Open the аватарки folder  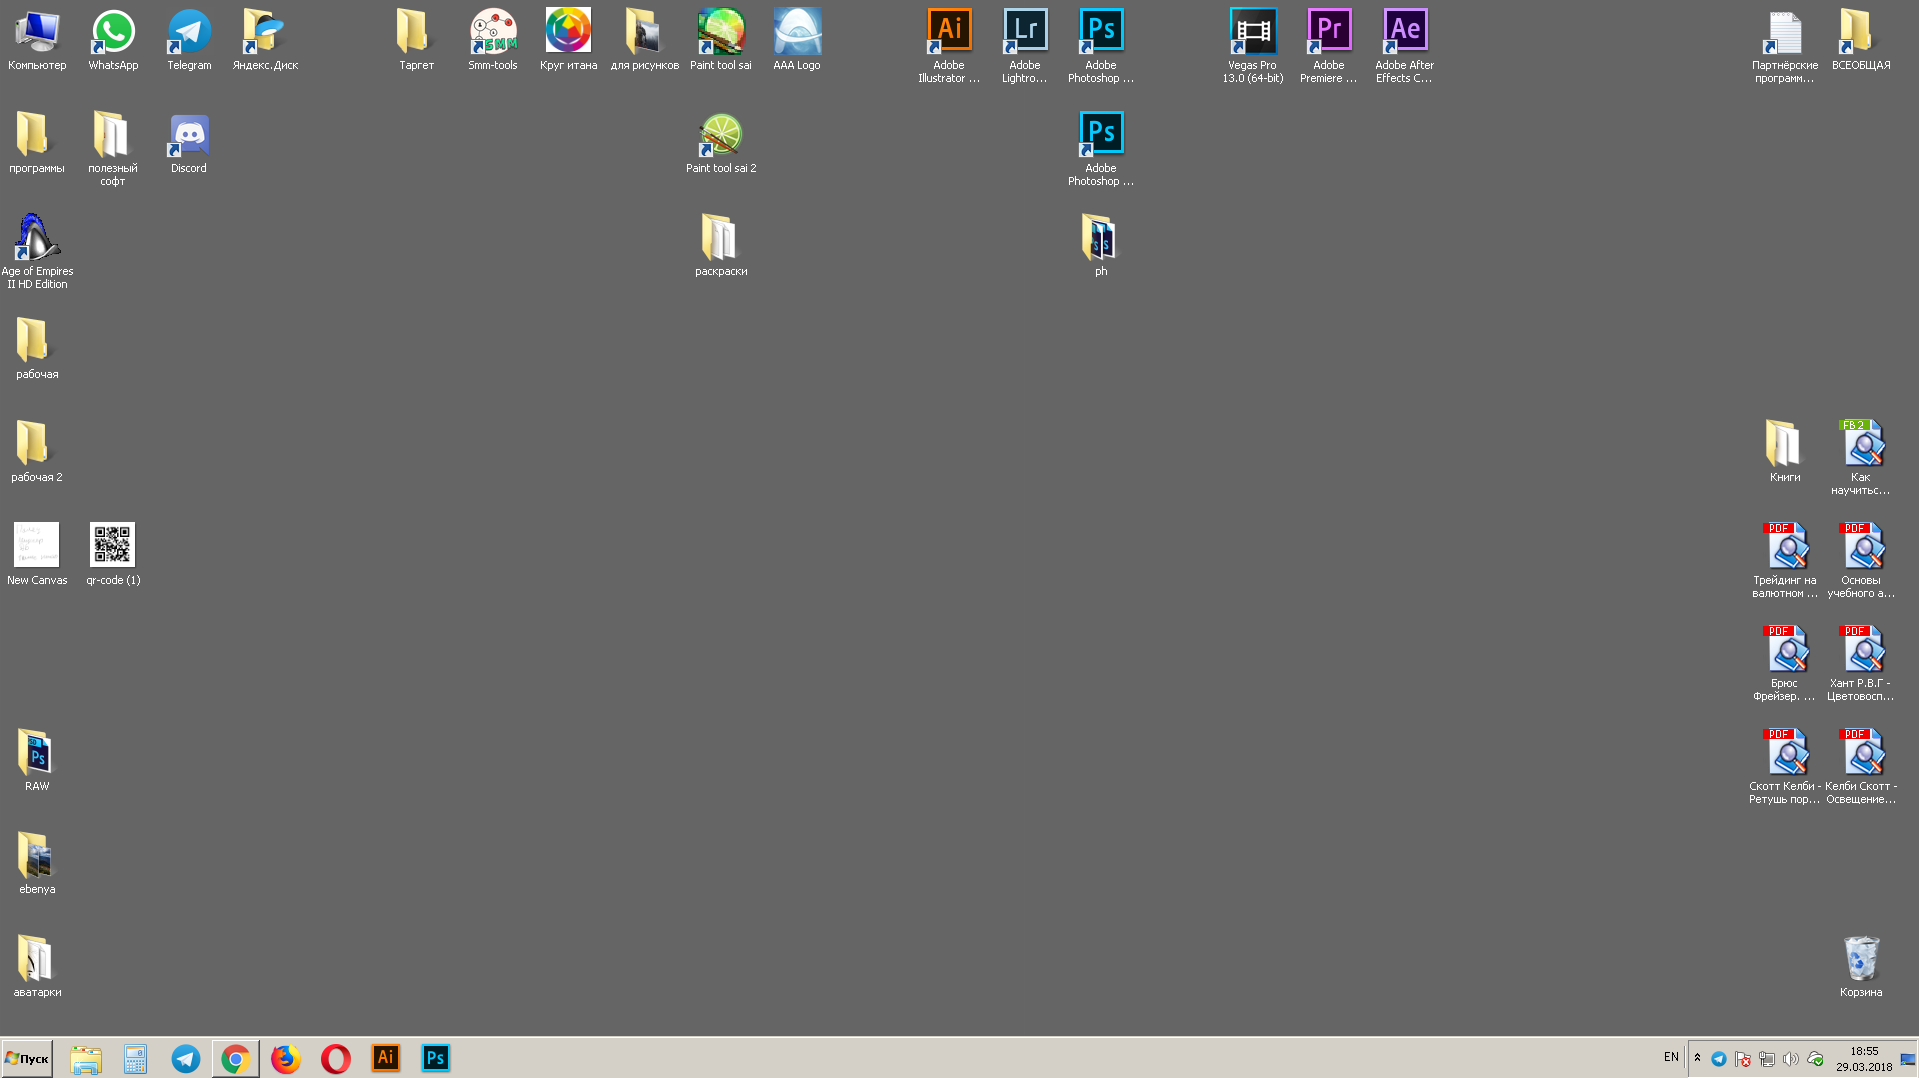tap(37, 967)
